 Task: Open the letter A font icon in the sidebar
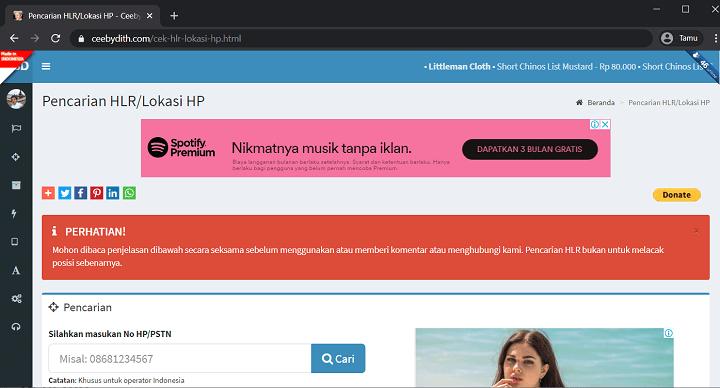(16, 270)
